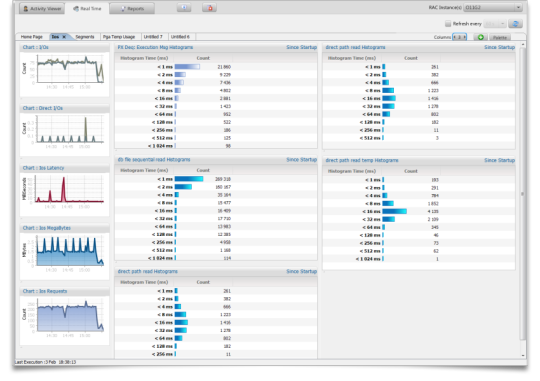Select the < 1 024 ms row in PX Deq table
The height and width of the screenshot is (381, 540).
click(216, 146)
